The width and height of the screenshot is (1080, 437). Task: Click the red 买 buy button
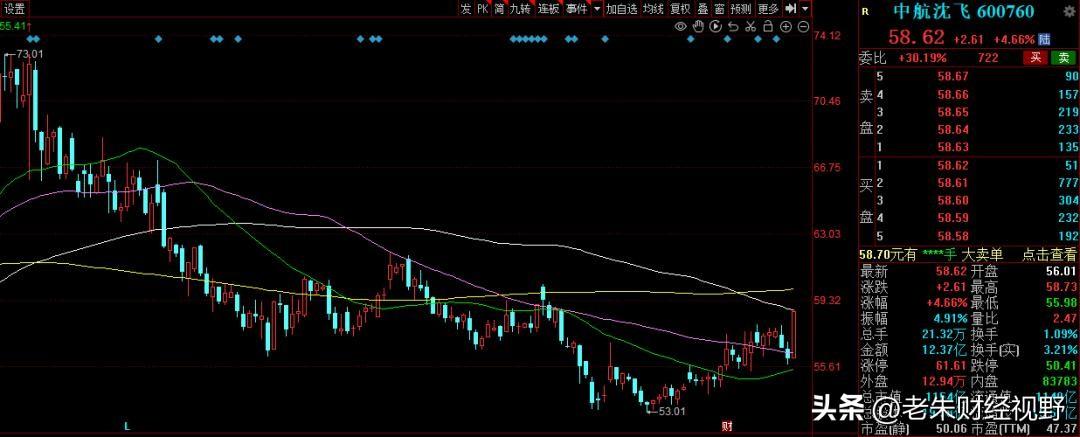click(1035, 58)
